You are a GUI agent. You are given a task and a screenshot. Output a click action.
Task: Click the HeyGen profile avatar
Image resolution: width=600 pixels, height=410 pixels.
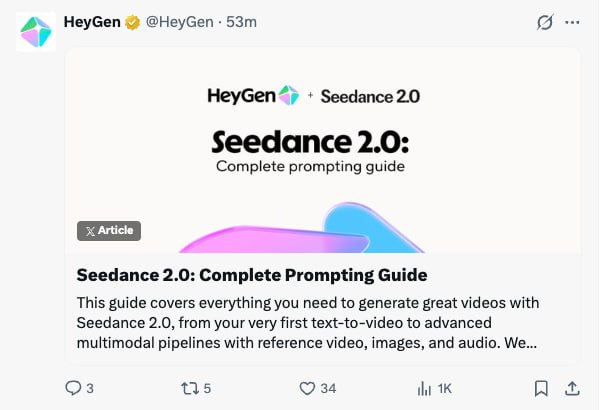click(x=35, y=32)
